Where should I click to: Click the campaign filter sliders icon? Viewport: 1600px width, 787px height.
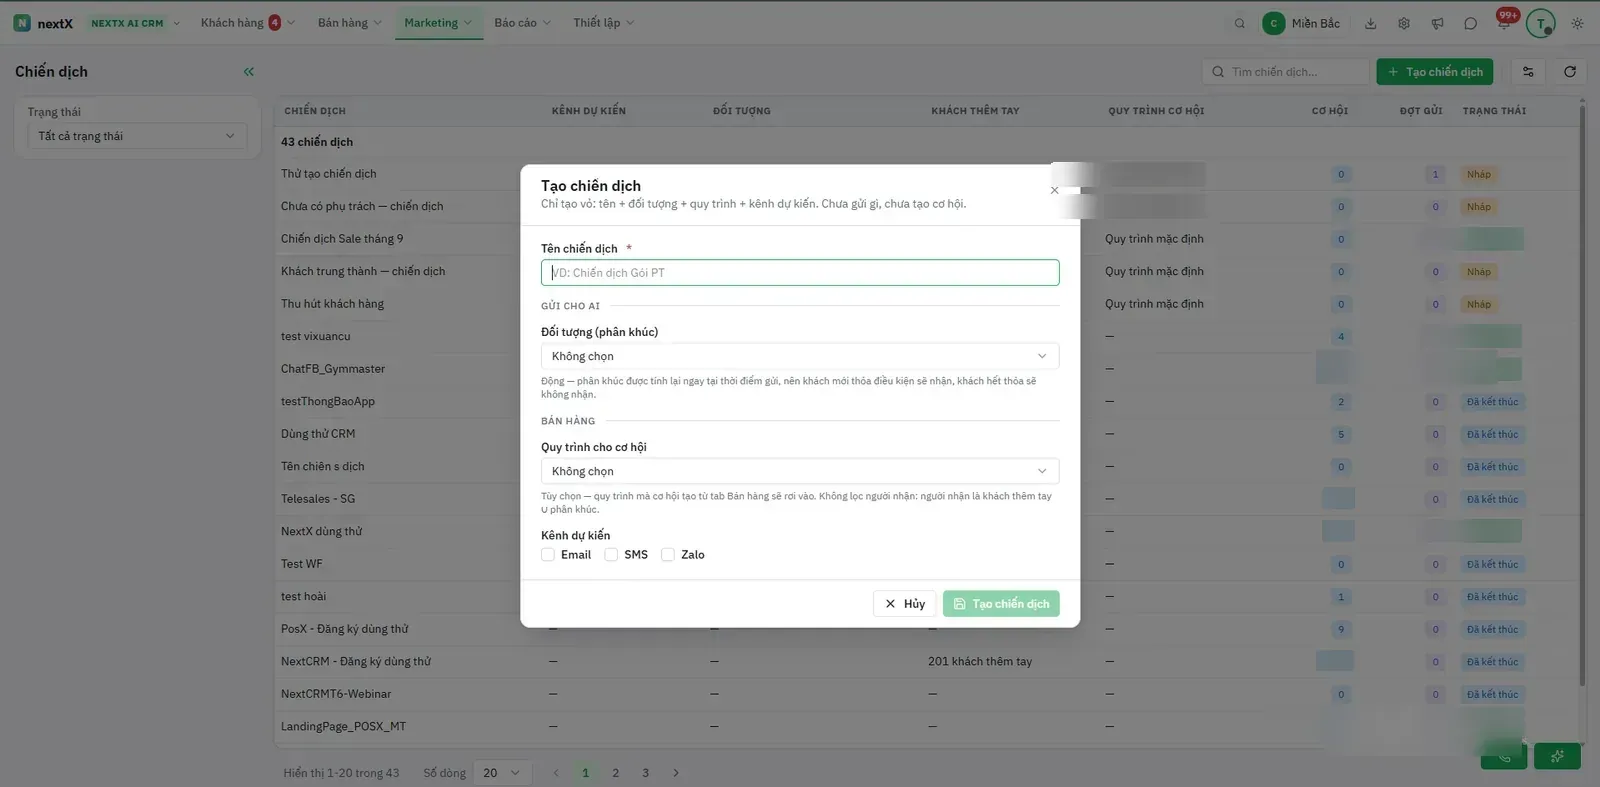1528,72
